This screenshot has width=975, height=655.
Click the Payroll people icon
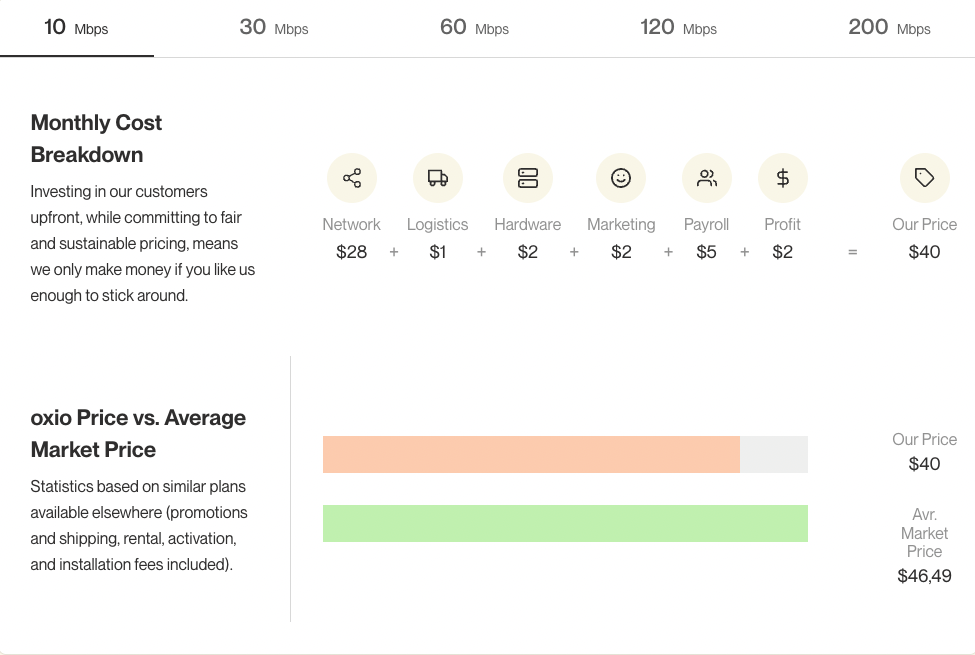click(x=707, y=178)
